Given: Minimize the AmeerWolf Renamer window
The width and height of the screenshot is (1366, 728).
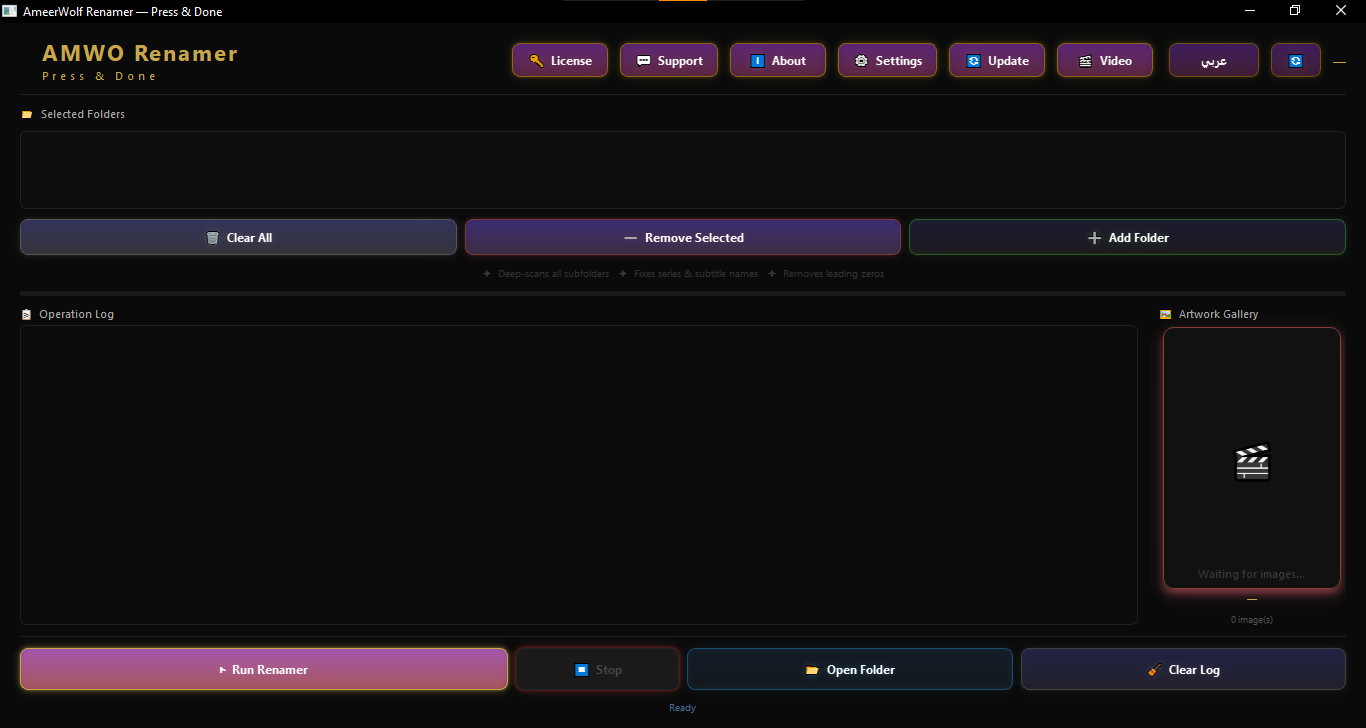Looking at the screenshot, I should pos(1250,11).
